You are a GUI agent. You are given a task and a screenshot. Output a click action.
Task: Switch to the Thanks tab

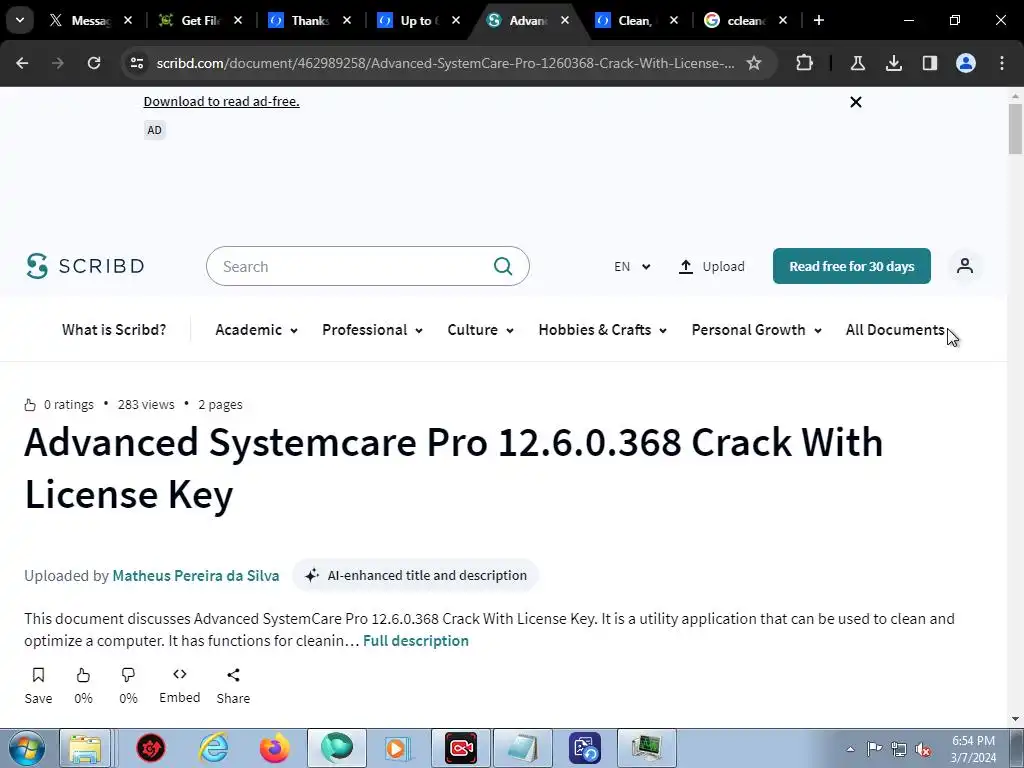tap(308, 20)
